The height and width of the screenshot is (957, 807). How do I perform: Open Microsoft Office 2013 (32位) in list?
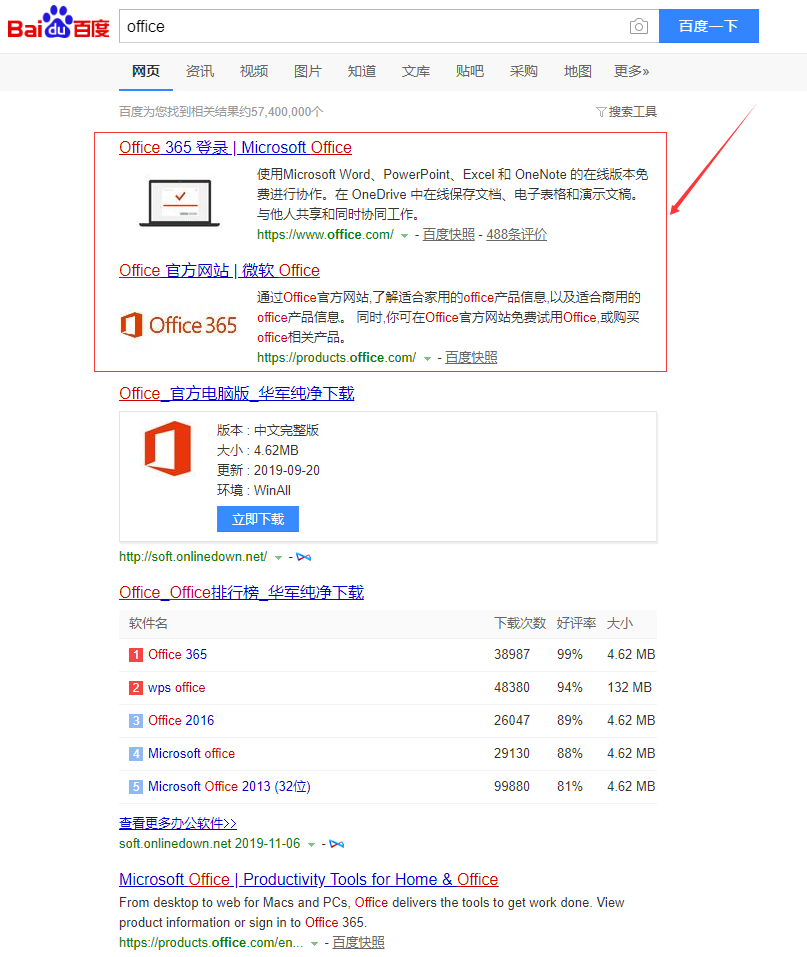click(229, 786)
